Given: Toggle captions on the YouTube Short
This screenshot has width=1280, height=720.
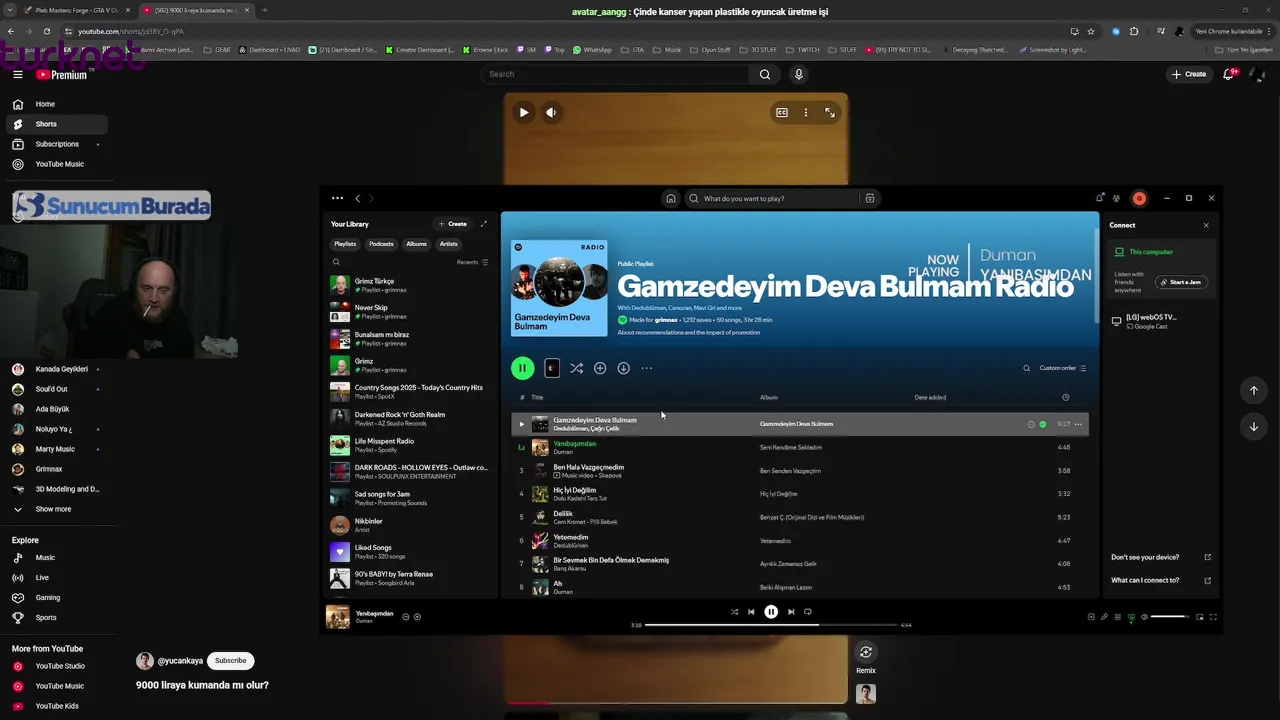Looking at the screenshot, I should pos(782,113).
